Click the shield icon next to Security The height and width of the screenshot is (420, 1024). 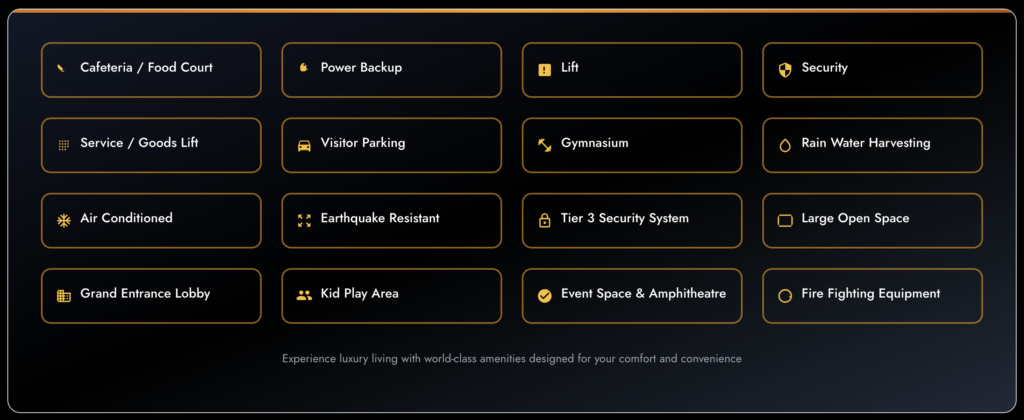tap(784, 70)
